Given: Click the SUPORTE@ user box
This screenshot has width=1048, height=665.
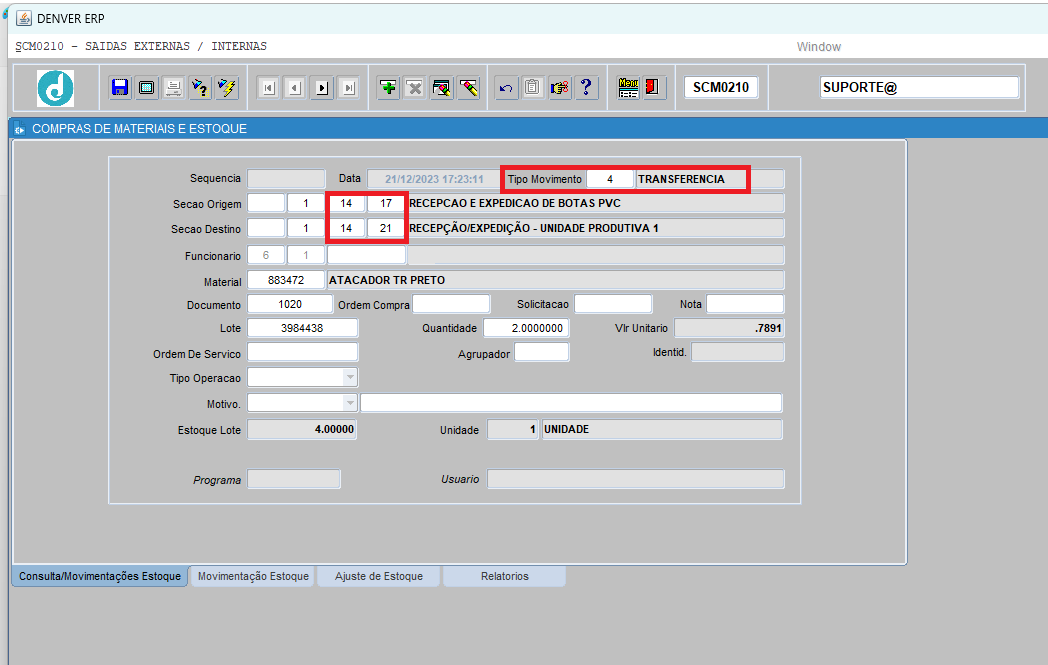Looking at the screenshot, I should pyautogui.click(x=920, y=88).
